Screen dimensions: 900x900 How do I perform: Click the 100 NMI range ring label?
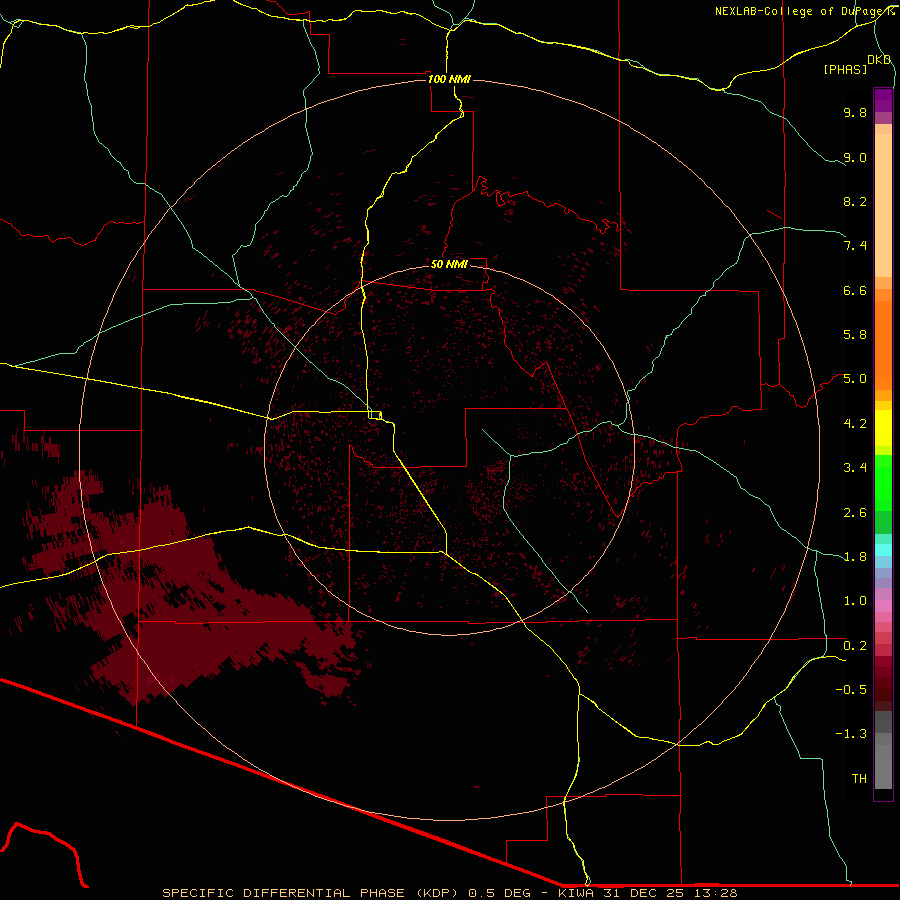(449, 79)
